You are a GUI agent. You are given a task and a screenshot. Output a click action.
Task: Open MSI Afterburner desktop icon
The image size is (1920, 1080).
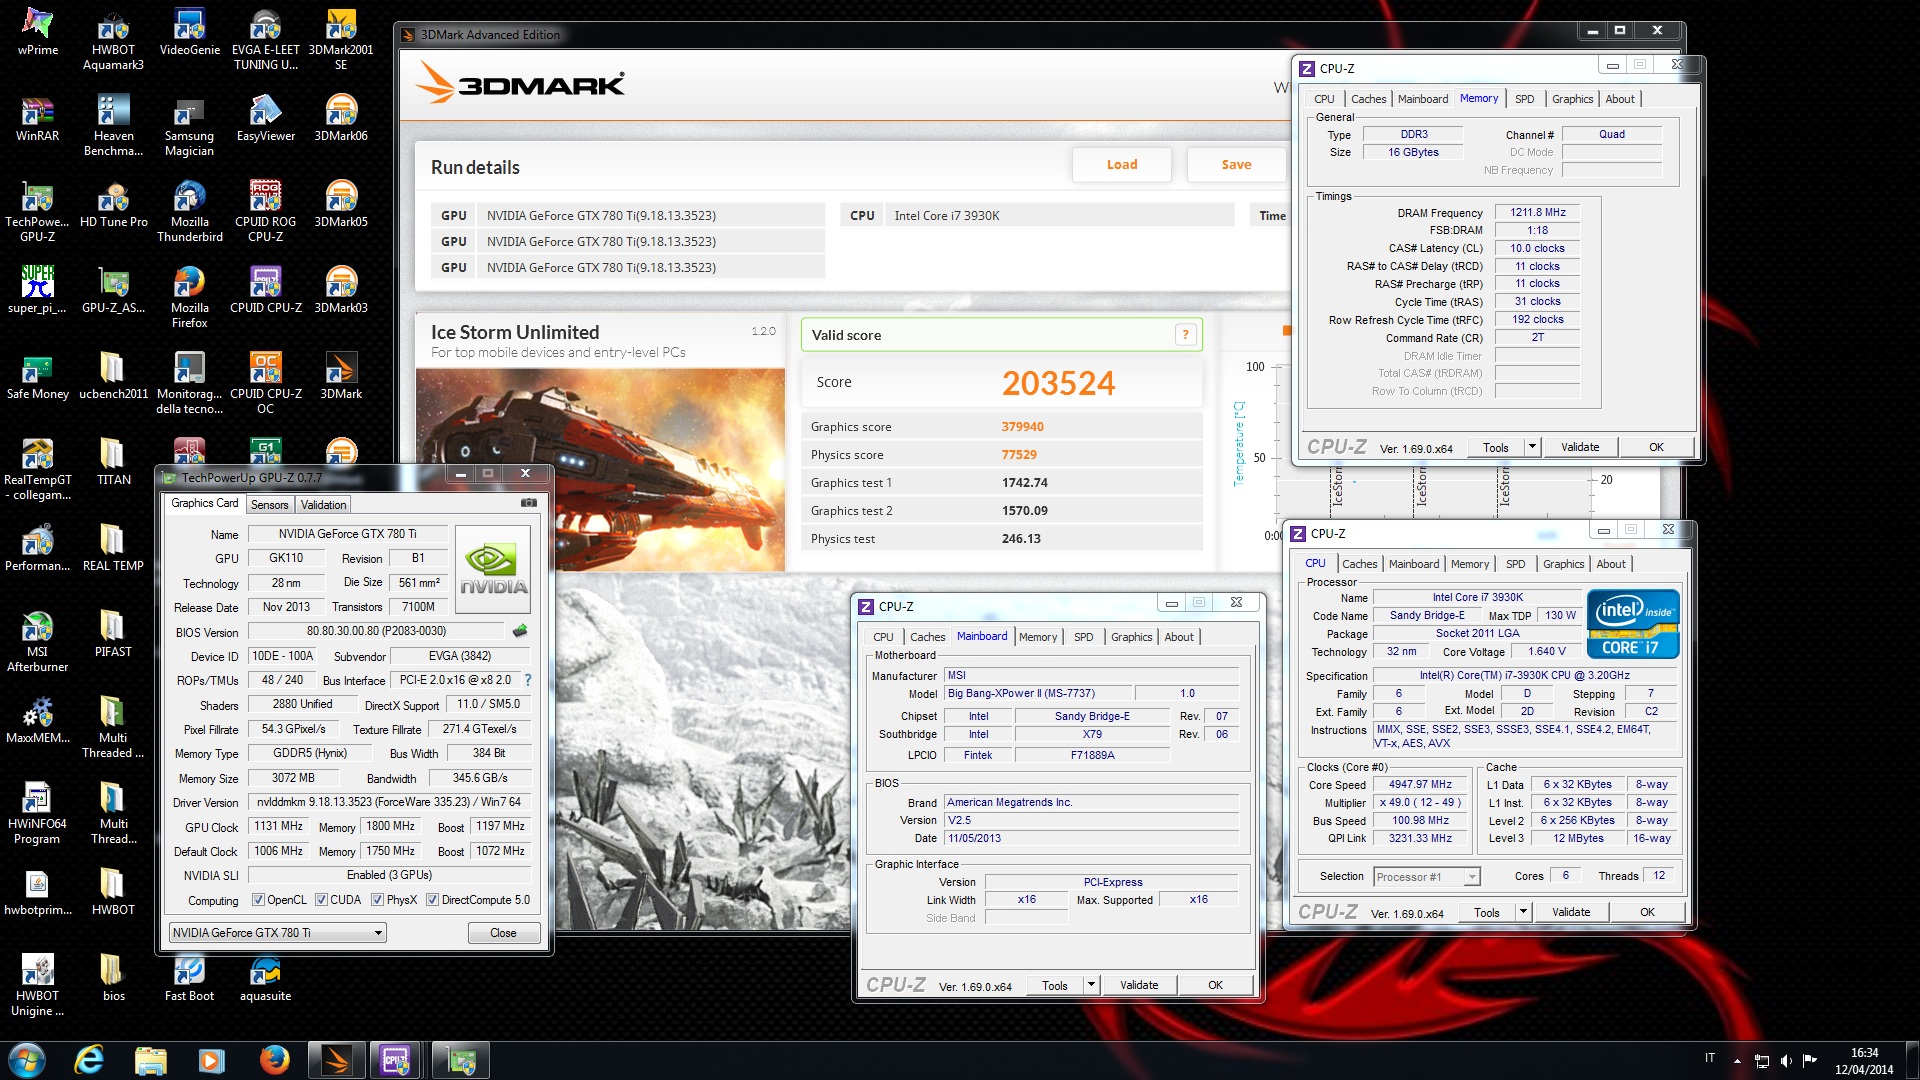tap(38, 642)
